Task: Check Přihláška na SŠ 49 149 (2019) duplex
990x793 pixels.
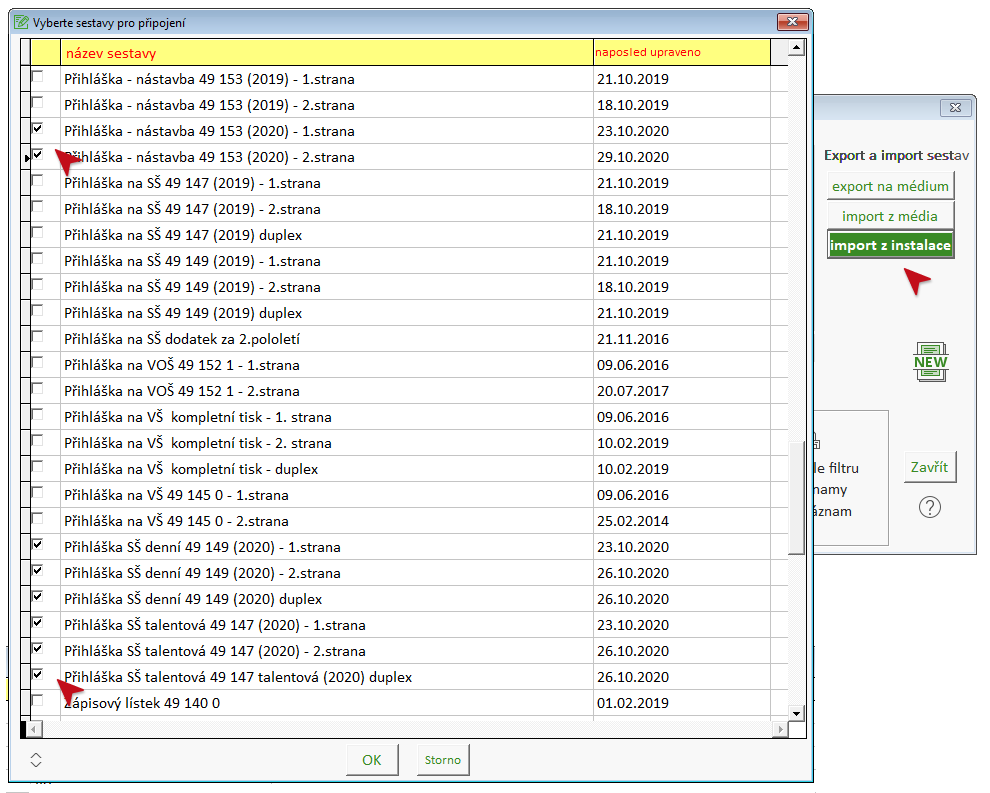Action: (x=38, y=311)
